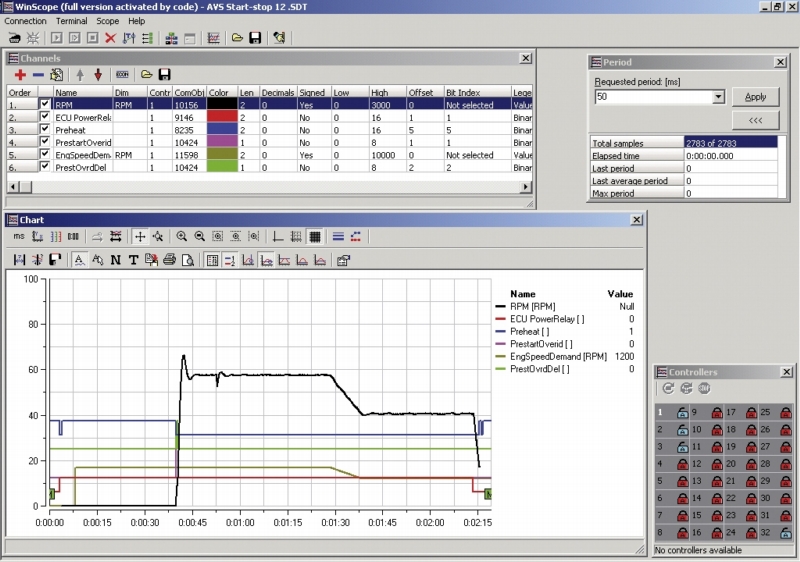
Task: Uncheck the RPM channel checkbox
Action: coord(44,103)
